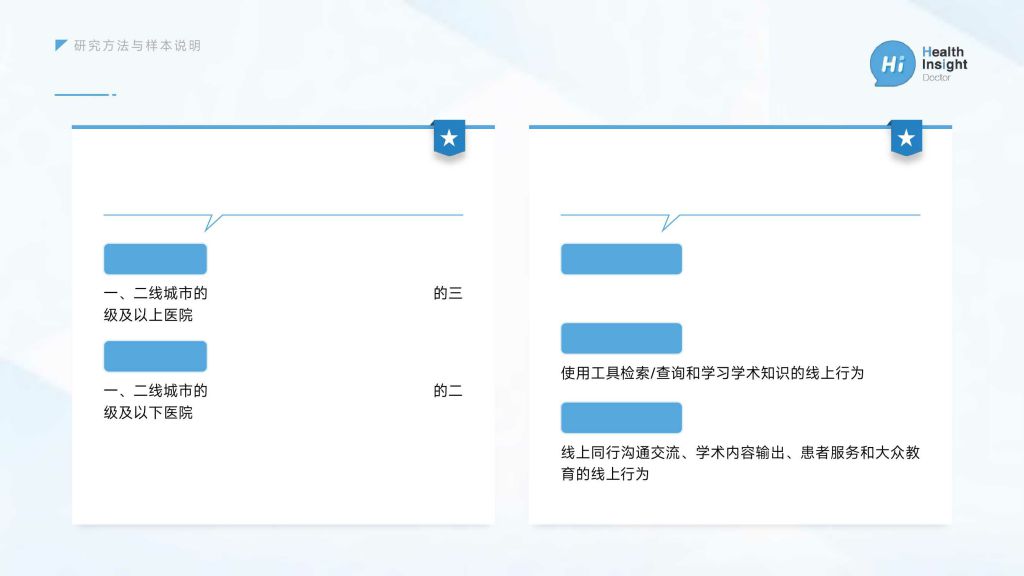Click blue label above 级及以上医院 text

coord(155,259)
